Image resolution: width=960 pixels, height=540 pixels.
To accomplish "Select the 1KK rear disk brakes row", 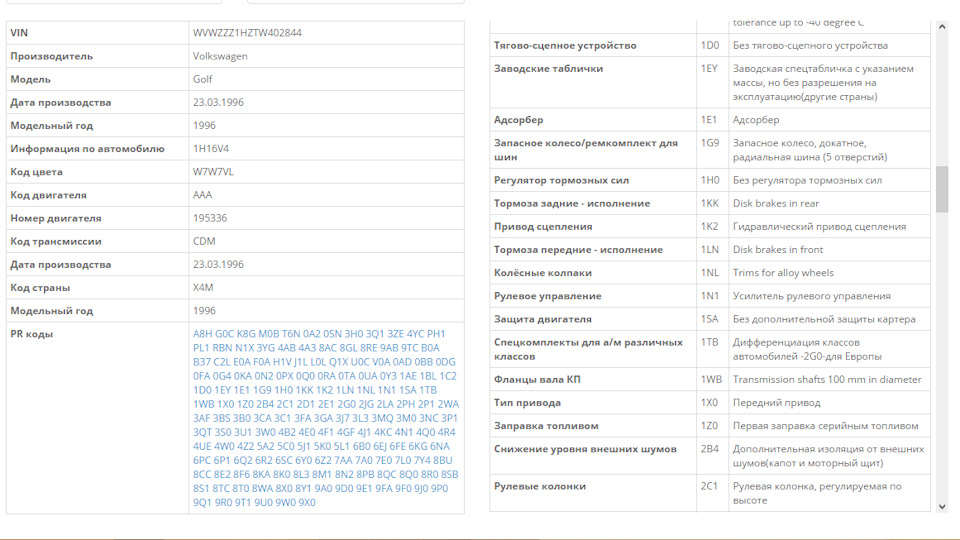I will (x=710, y=204).
